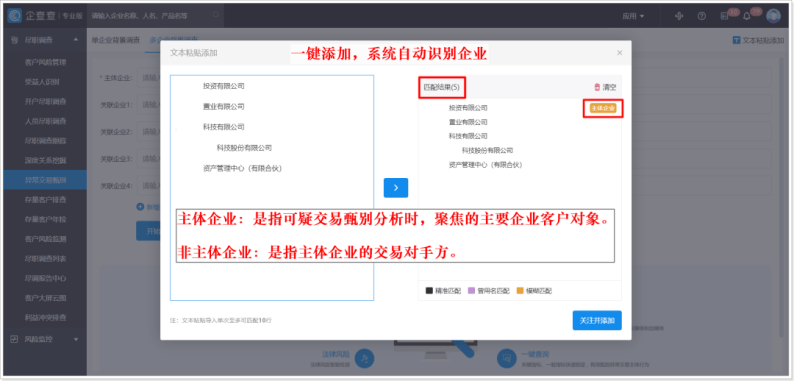
Task: Click the 精准匹配 black legend swatch
Action: click(x=429, y=291)
